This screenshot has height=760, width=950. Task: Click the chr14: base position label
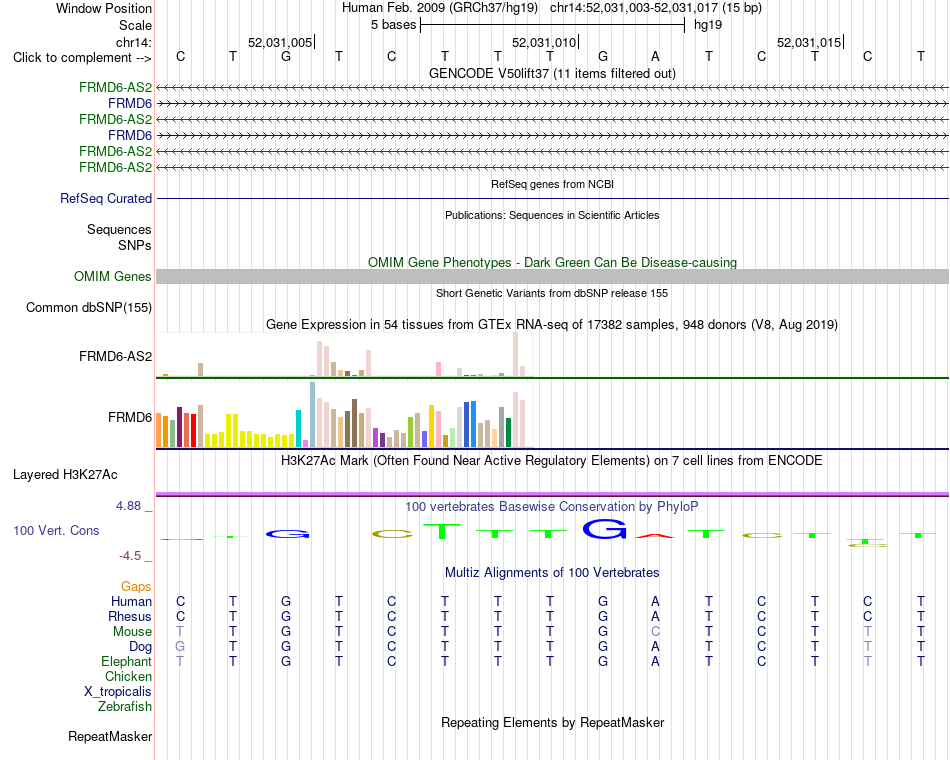133,42
